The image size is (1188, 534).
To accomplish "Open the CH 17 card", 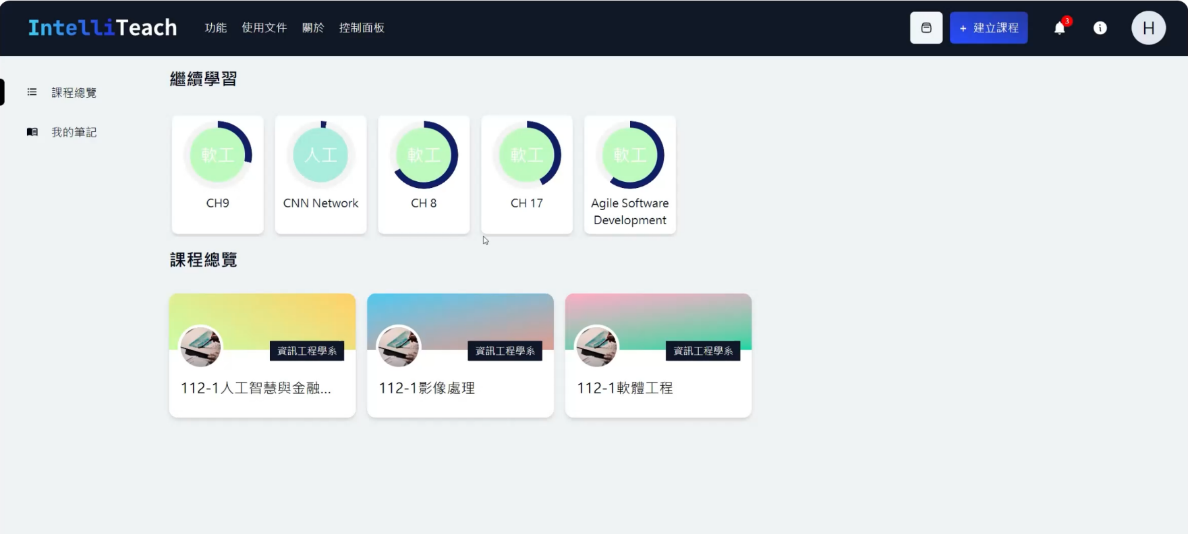I will 527,175.
